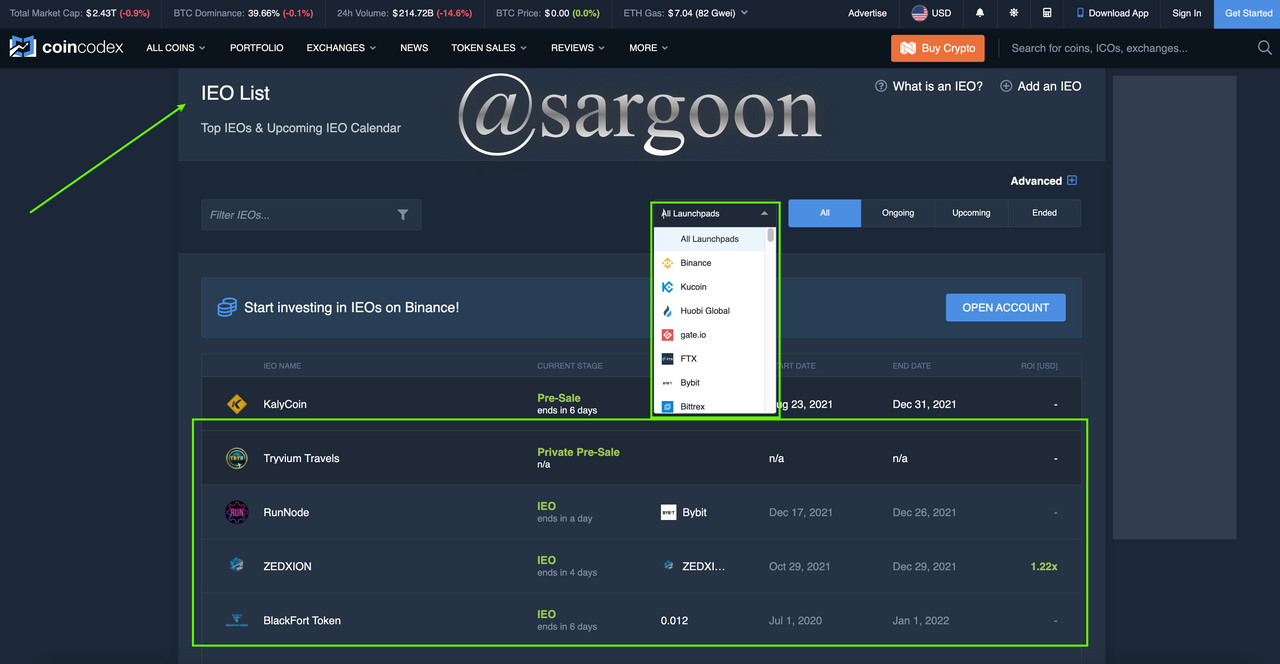Click the KalyCoin logo

237,404
